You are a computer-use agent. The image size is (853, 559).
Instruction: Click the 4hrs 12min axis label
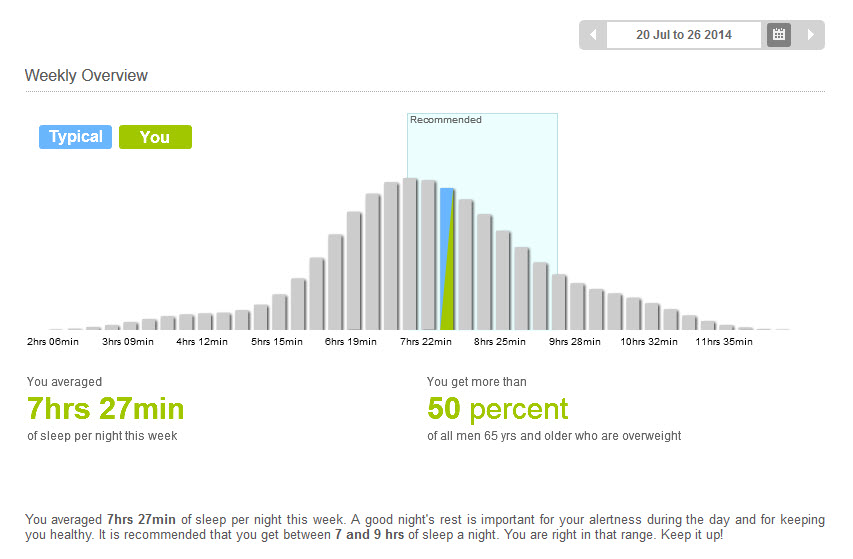pyautogui.click(x=202, y=341)
